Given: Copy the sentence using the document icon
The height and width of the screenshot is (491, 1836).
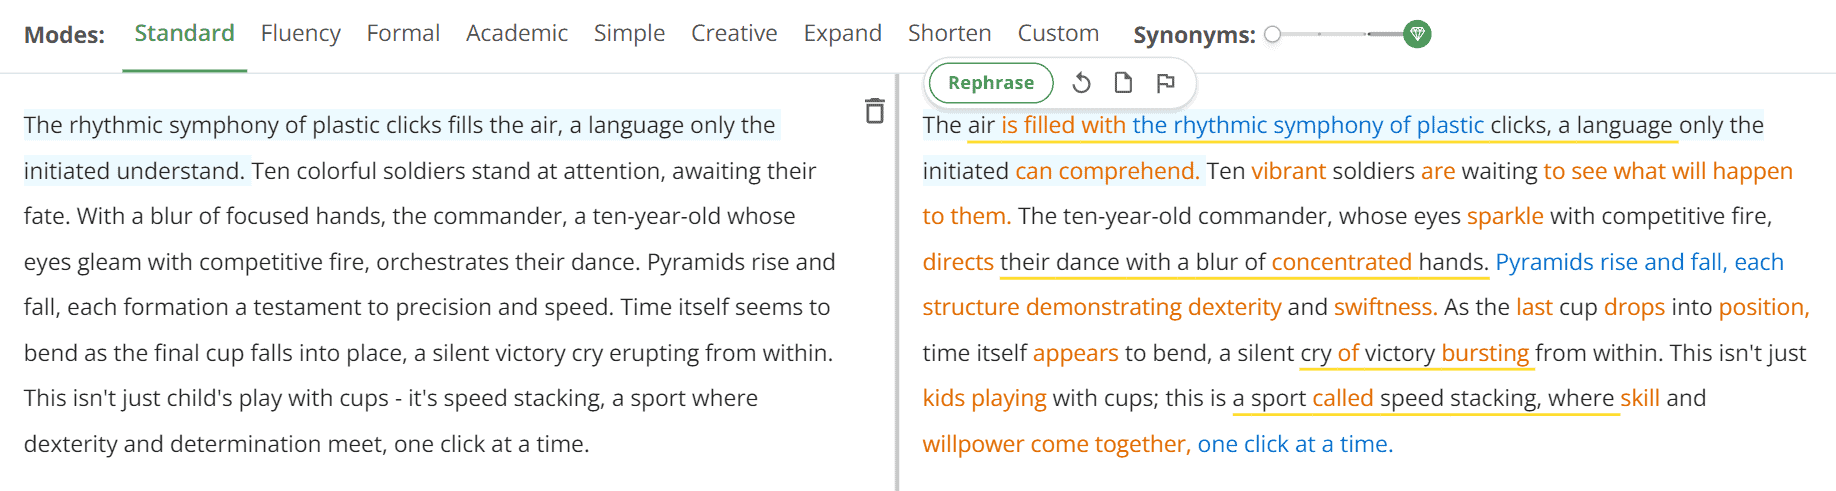Looking at the screenshot, I should pos(1123,83).
